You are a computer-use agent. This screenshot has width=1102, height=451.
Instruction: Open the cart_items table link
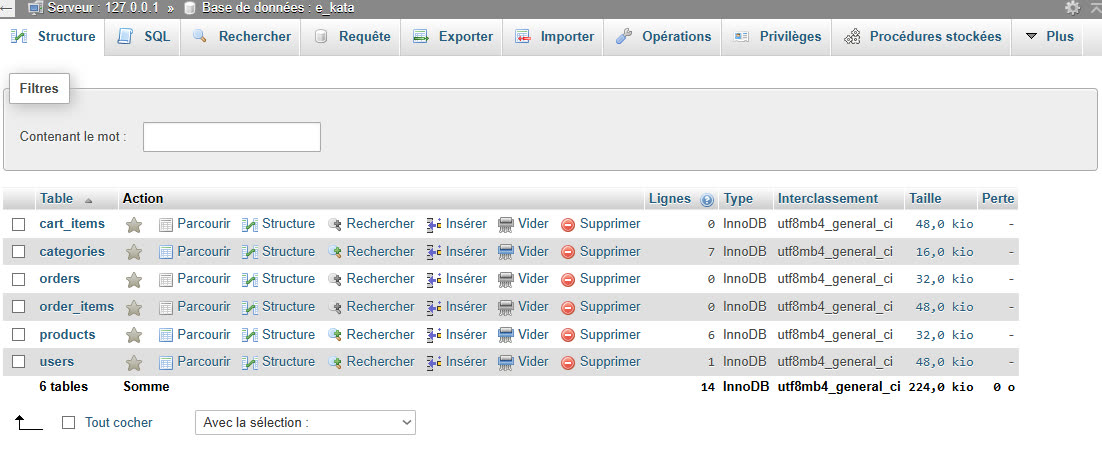click(x=72, y=224)
